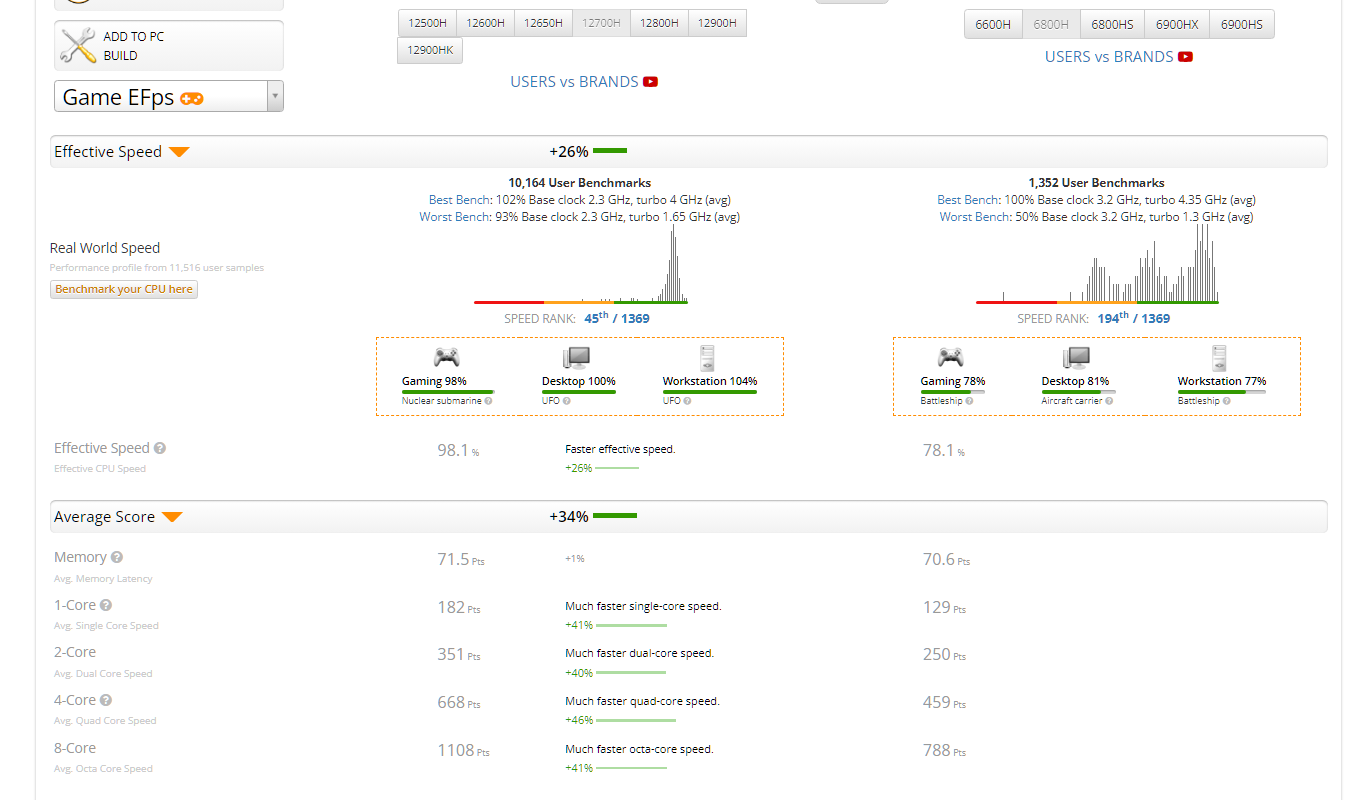This screenshot has width=1371, height=800.
Task: Click the gamepad icon above Gaming 98%
Action: tap(446, 357)
